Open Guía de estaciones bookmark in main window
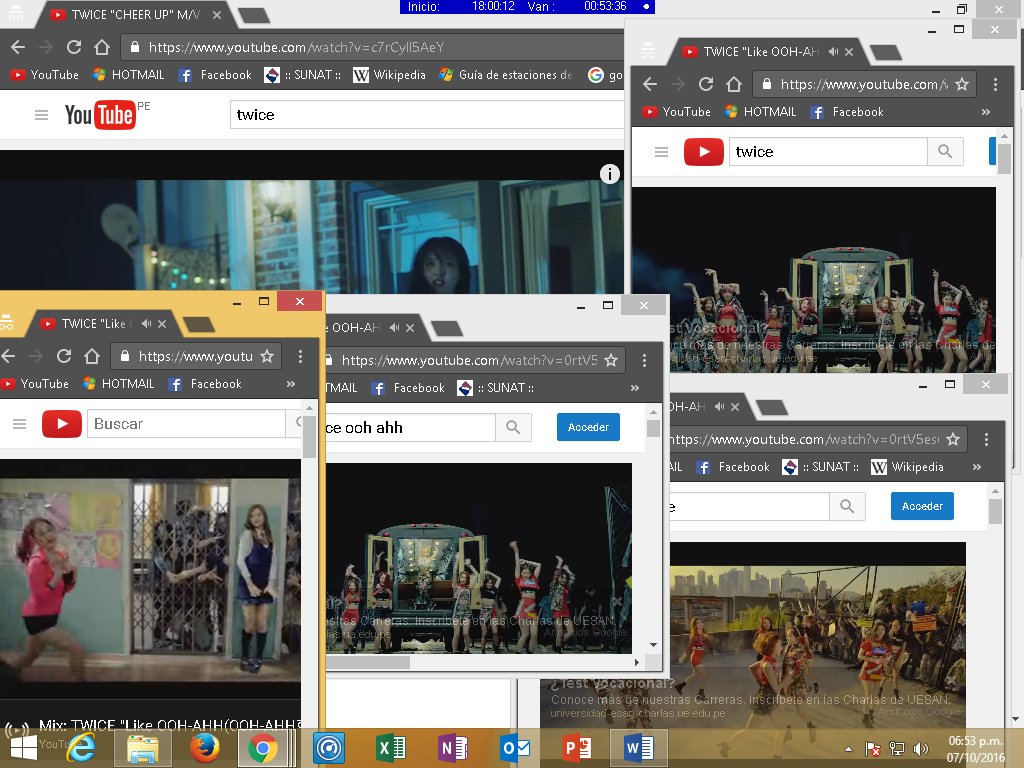 point(506,74)
